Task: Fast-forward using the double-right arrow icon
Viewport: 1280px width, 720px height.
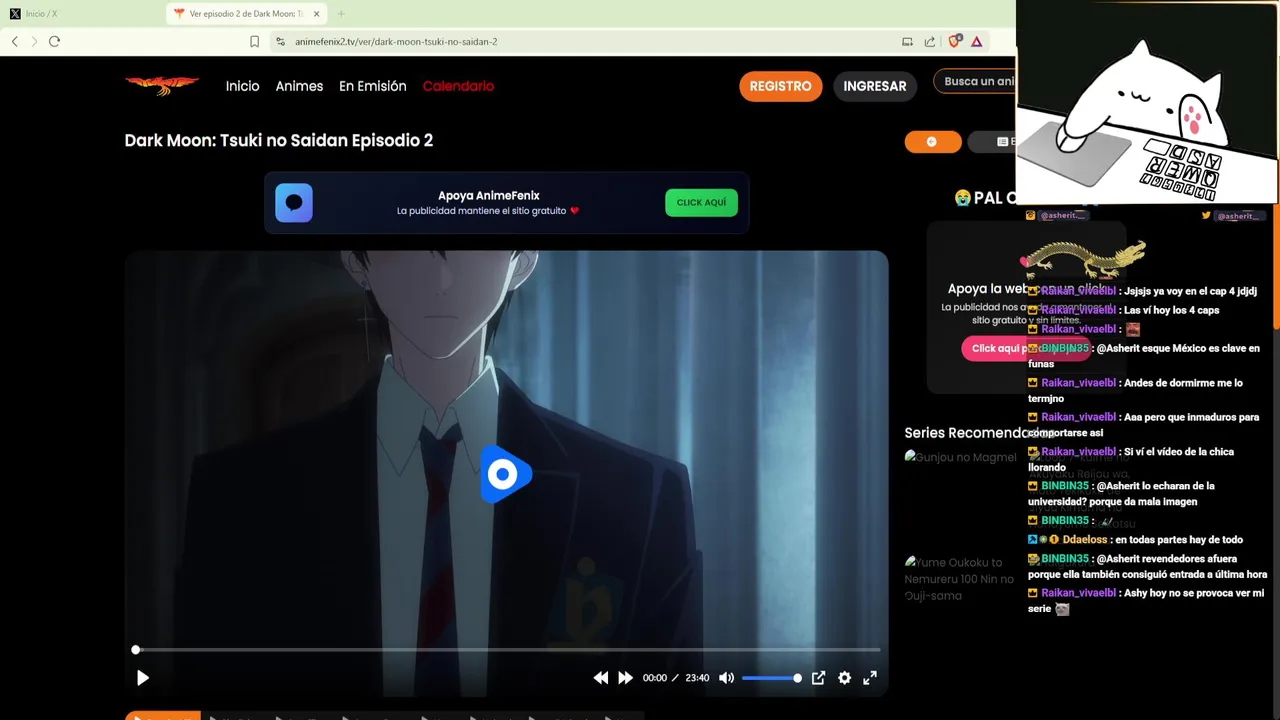Action: click(x=625, y=678)
